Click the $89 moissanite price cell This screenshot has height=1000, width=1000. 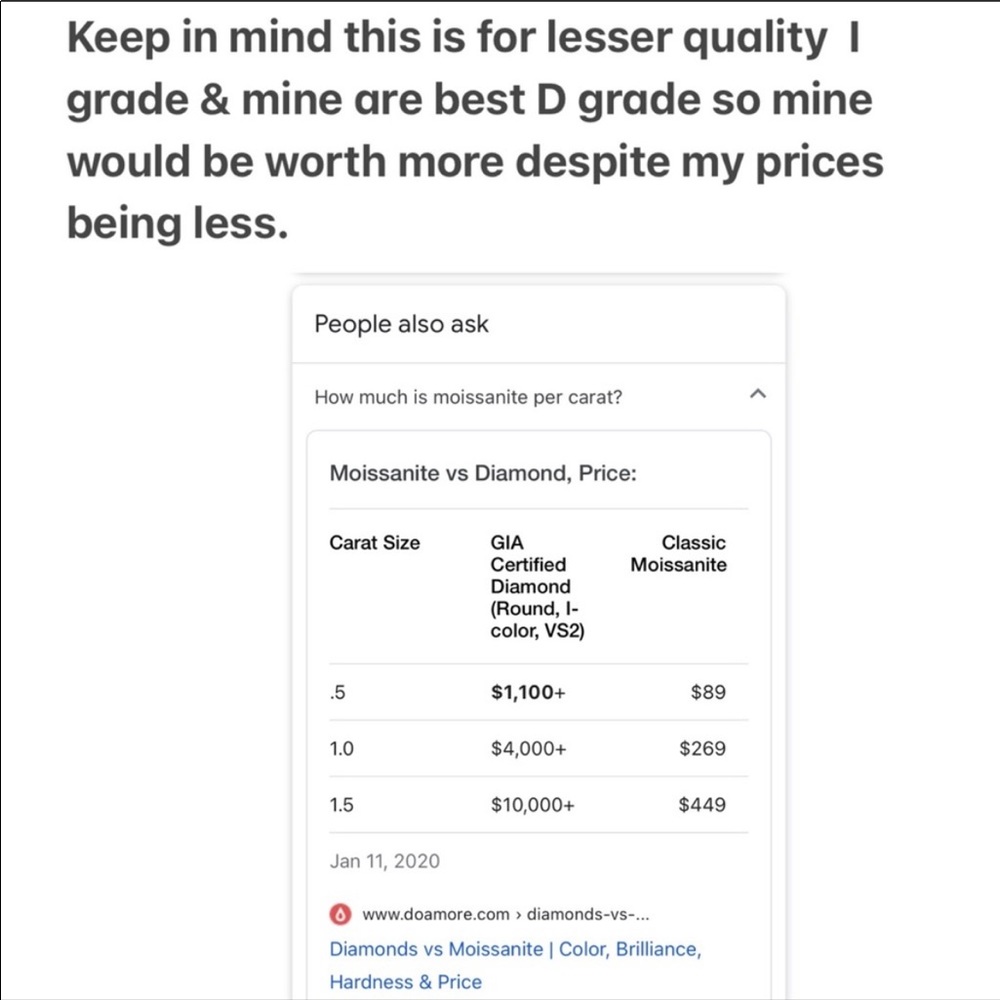[x=708, y=692]
